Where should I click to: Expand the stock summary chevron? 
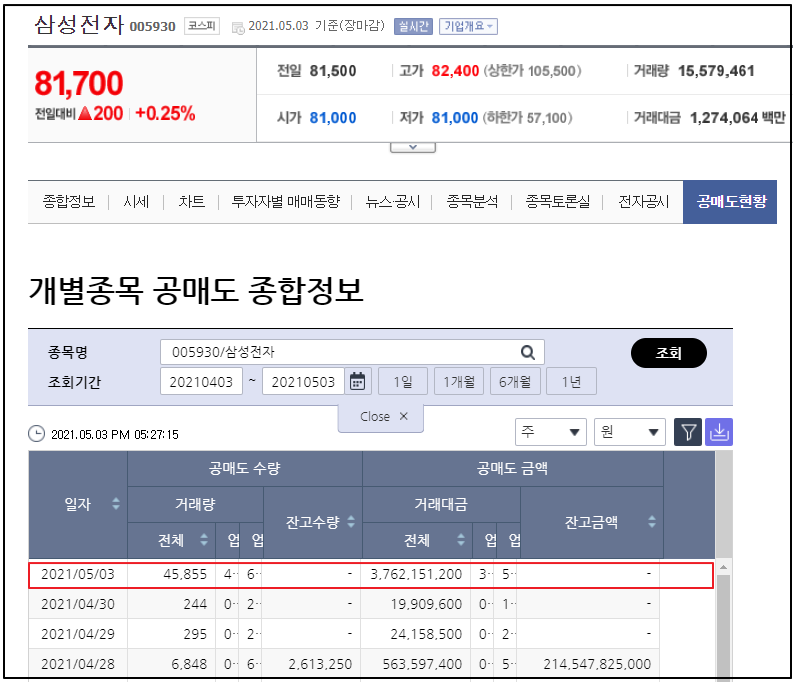(413, 147)
